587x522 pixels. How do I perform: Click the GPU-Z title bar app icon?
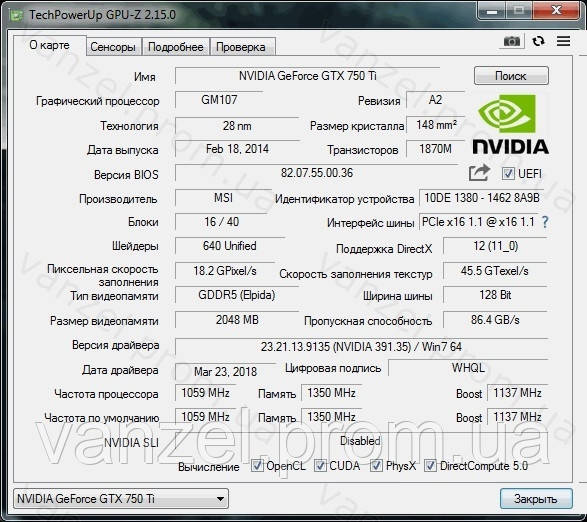click(16, 15)
